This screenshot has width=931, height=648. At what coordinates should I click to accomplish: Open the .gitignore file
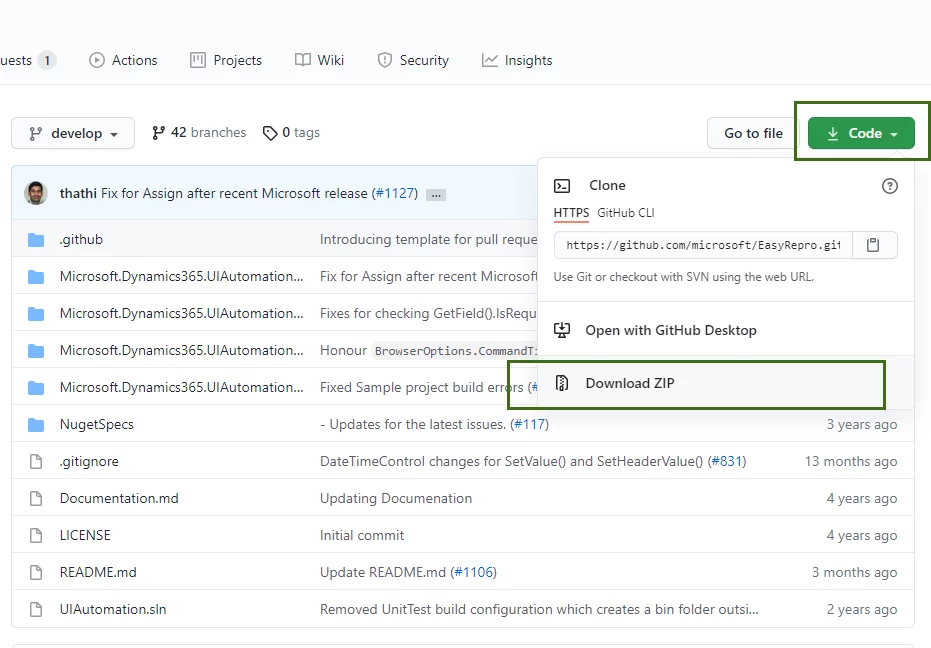click(89, 461)
